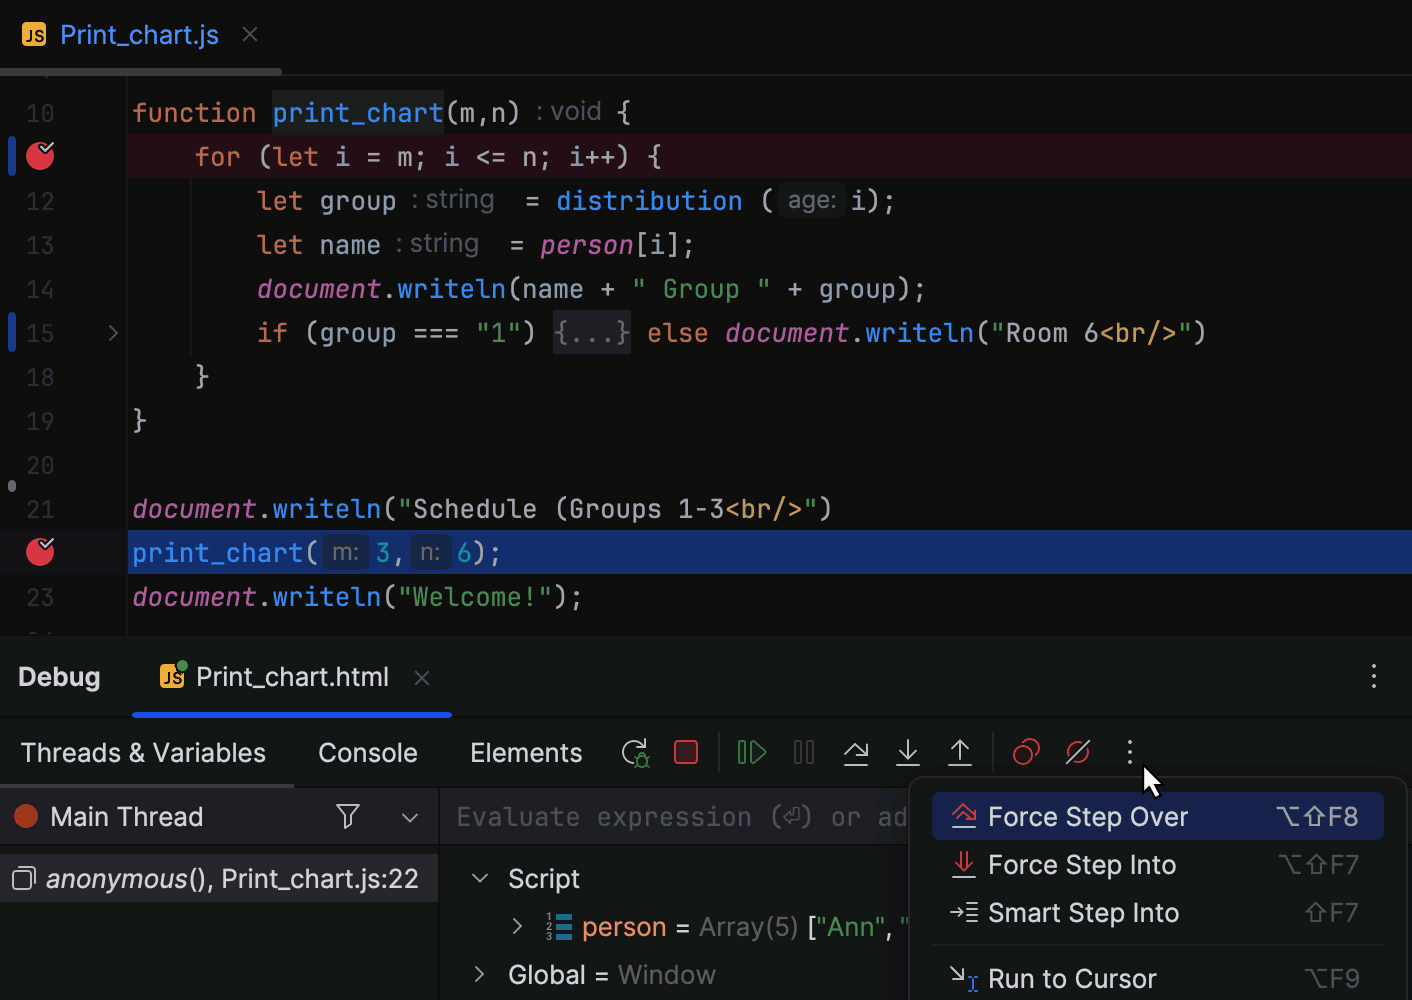The image size is (1412, 1000).
Task: Toggle Mute Breakpoints
Action: 1078,752
